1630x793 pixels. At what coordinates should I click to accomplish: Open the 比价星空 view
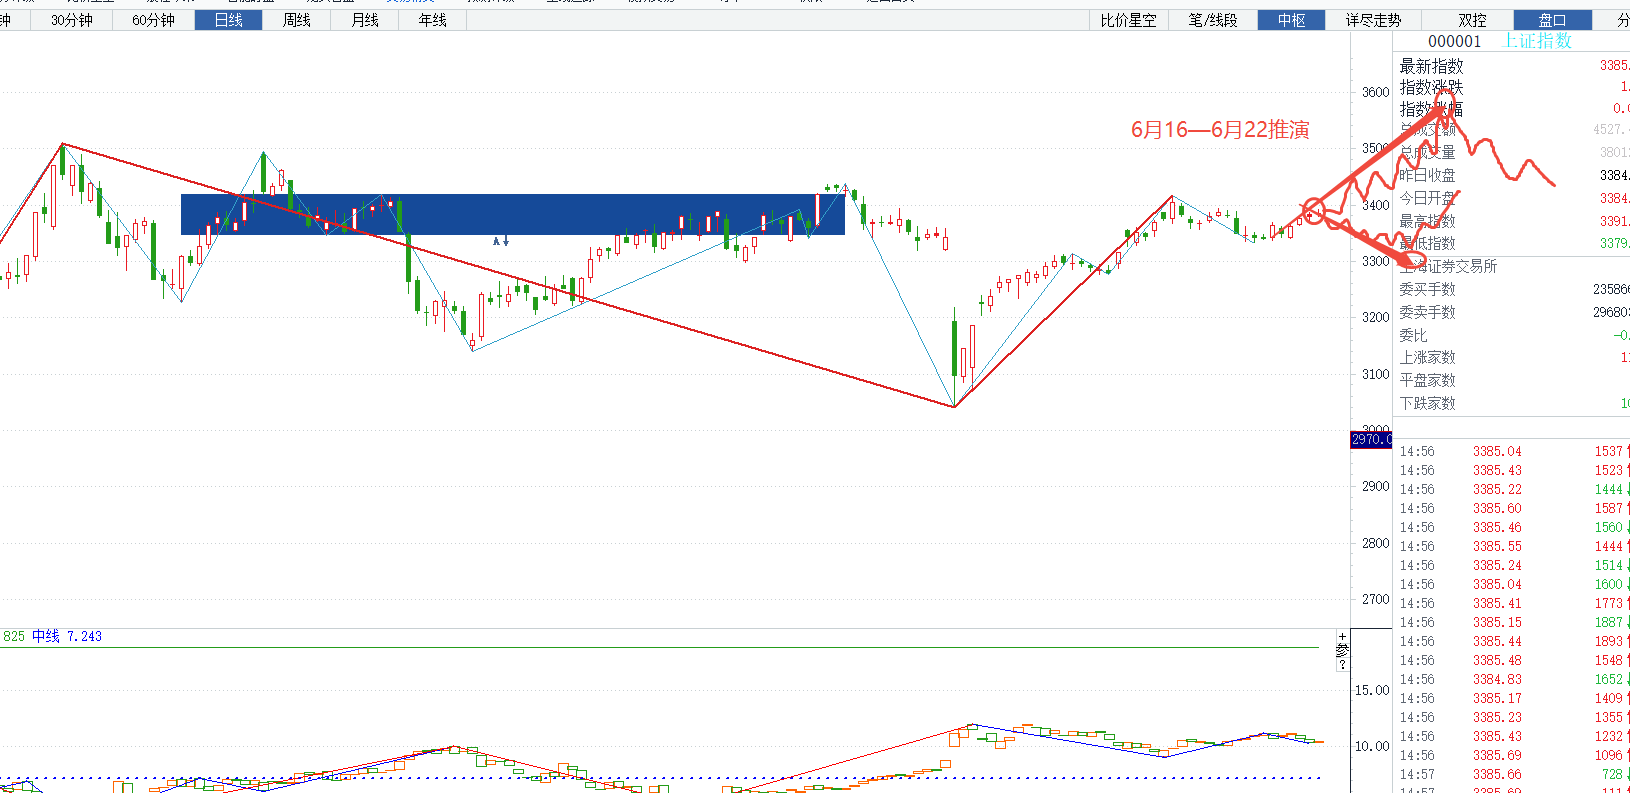click(1128, 20)
